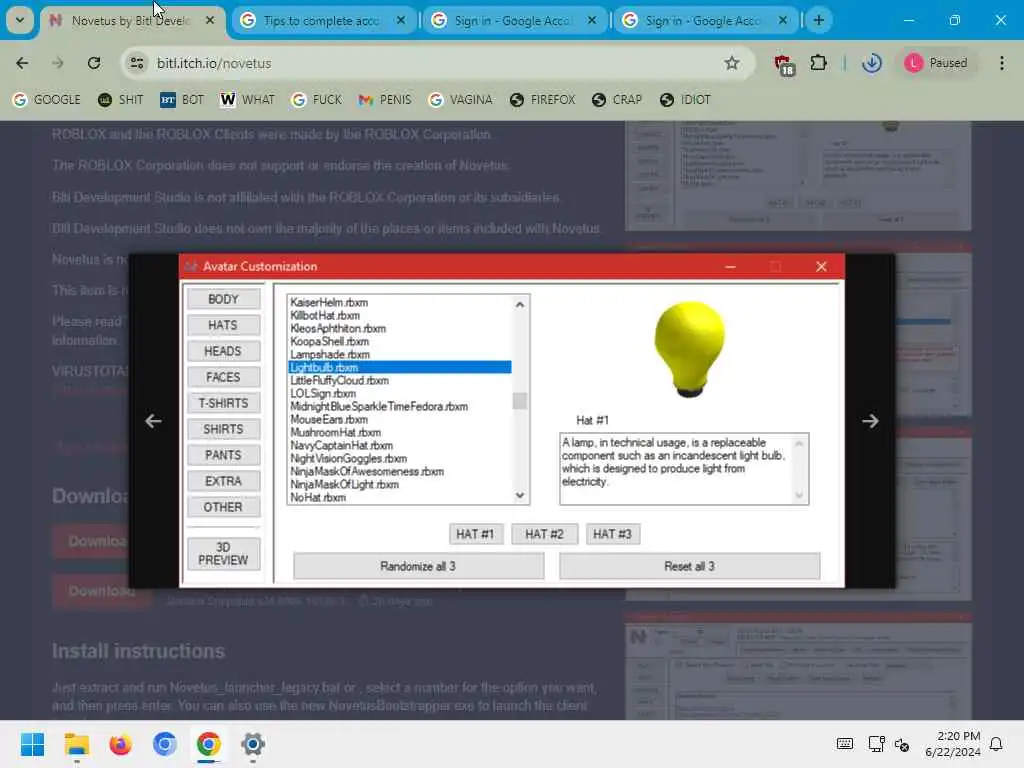1024x768 pixels.
Task: Open the IDIOT bookmark
Action: pyautogui.click(x=685, y=100)
